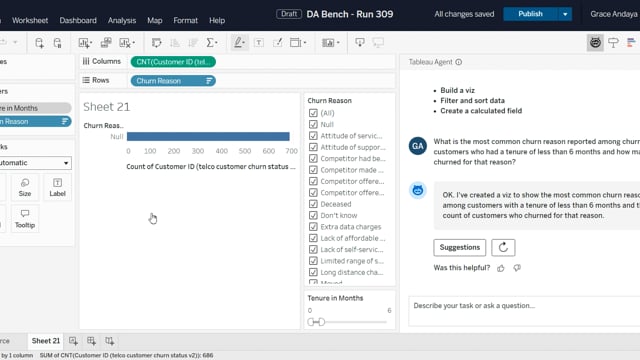
Task: Click the thumbs up feedback icon
Action: 501,268
